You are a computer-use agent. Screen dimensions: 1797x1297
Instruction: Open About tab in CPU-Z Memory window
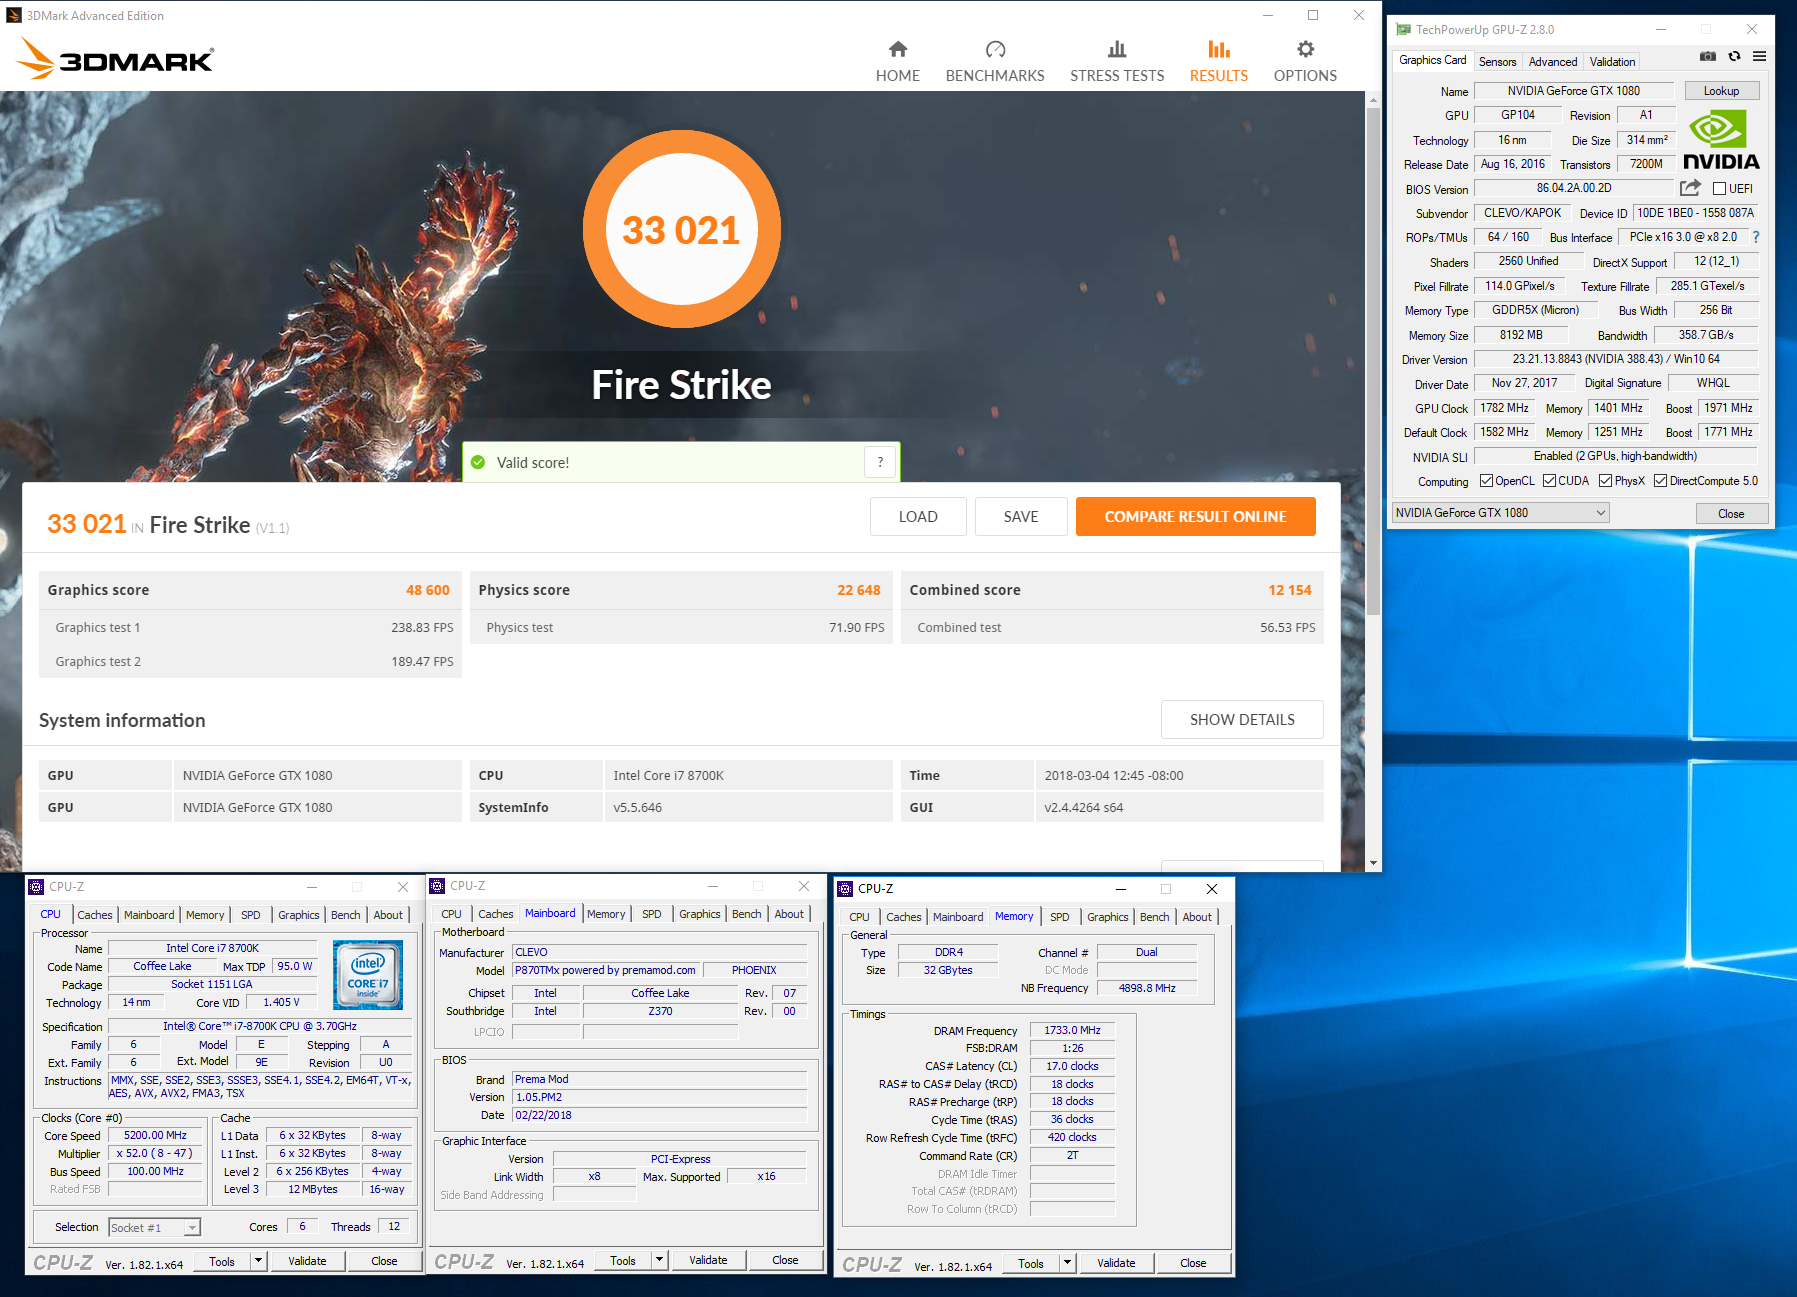tap(1197, 917)
